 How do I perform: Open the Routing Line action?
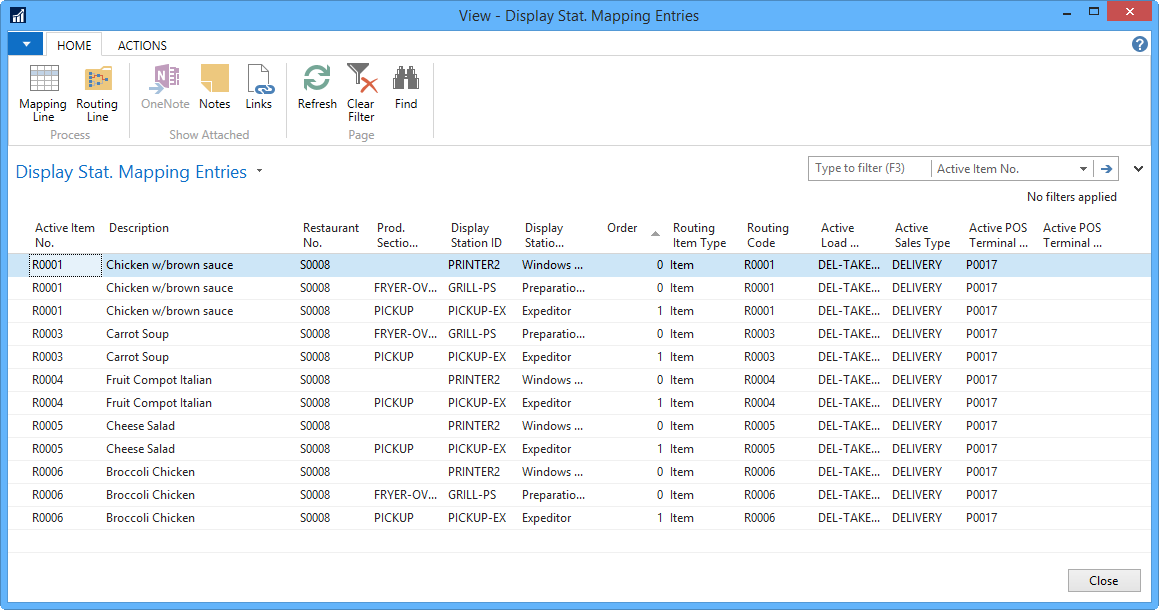pos(97,80)
